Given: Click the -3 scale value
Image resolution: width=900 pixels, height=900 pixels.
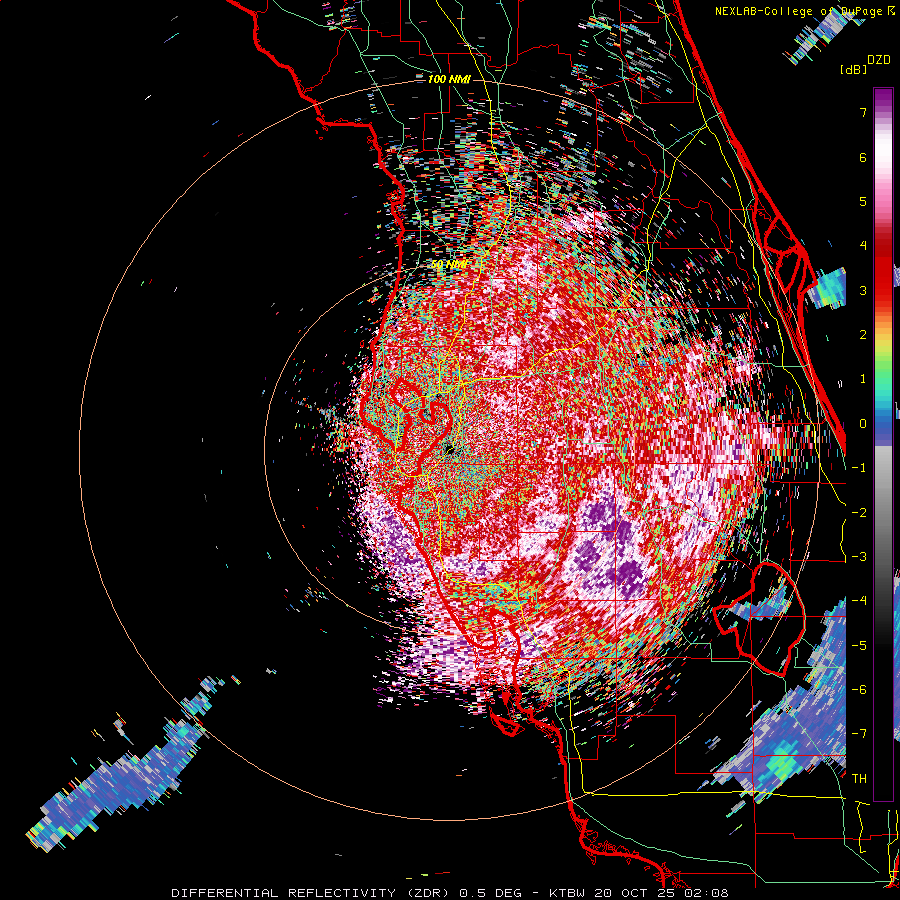Looking at the screenshot, I should [x=859, y=557].
